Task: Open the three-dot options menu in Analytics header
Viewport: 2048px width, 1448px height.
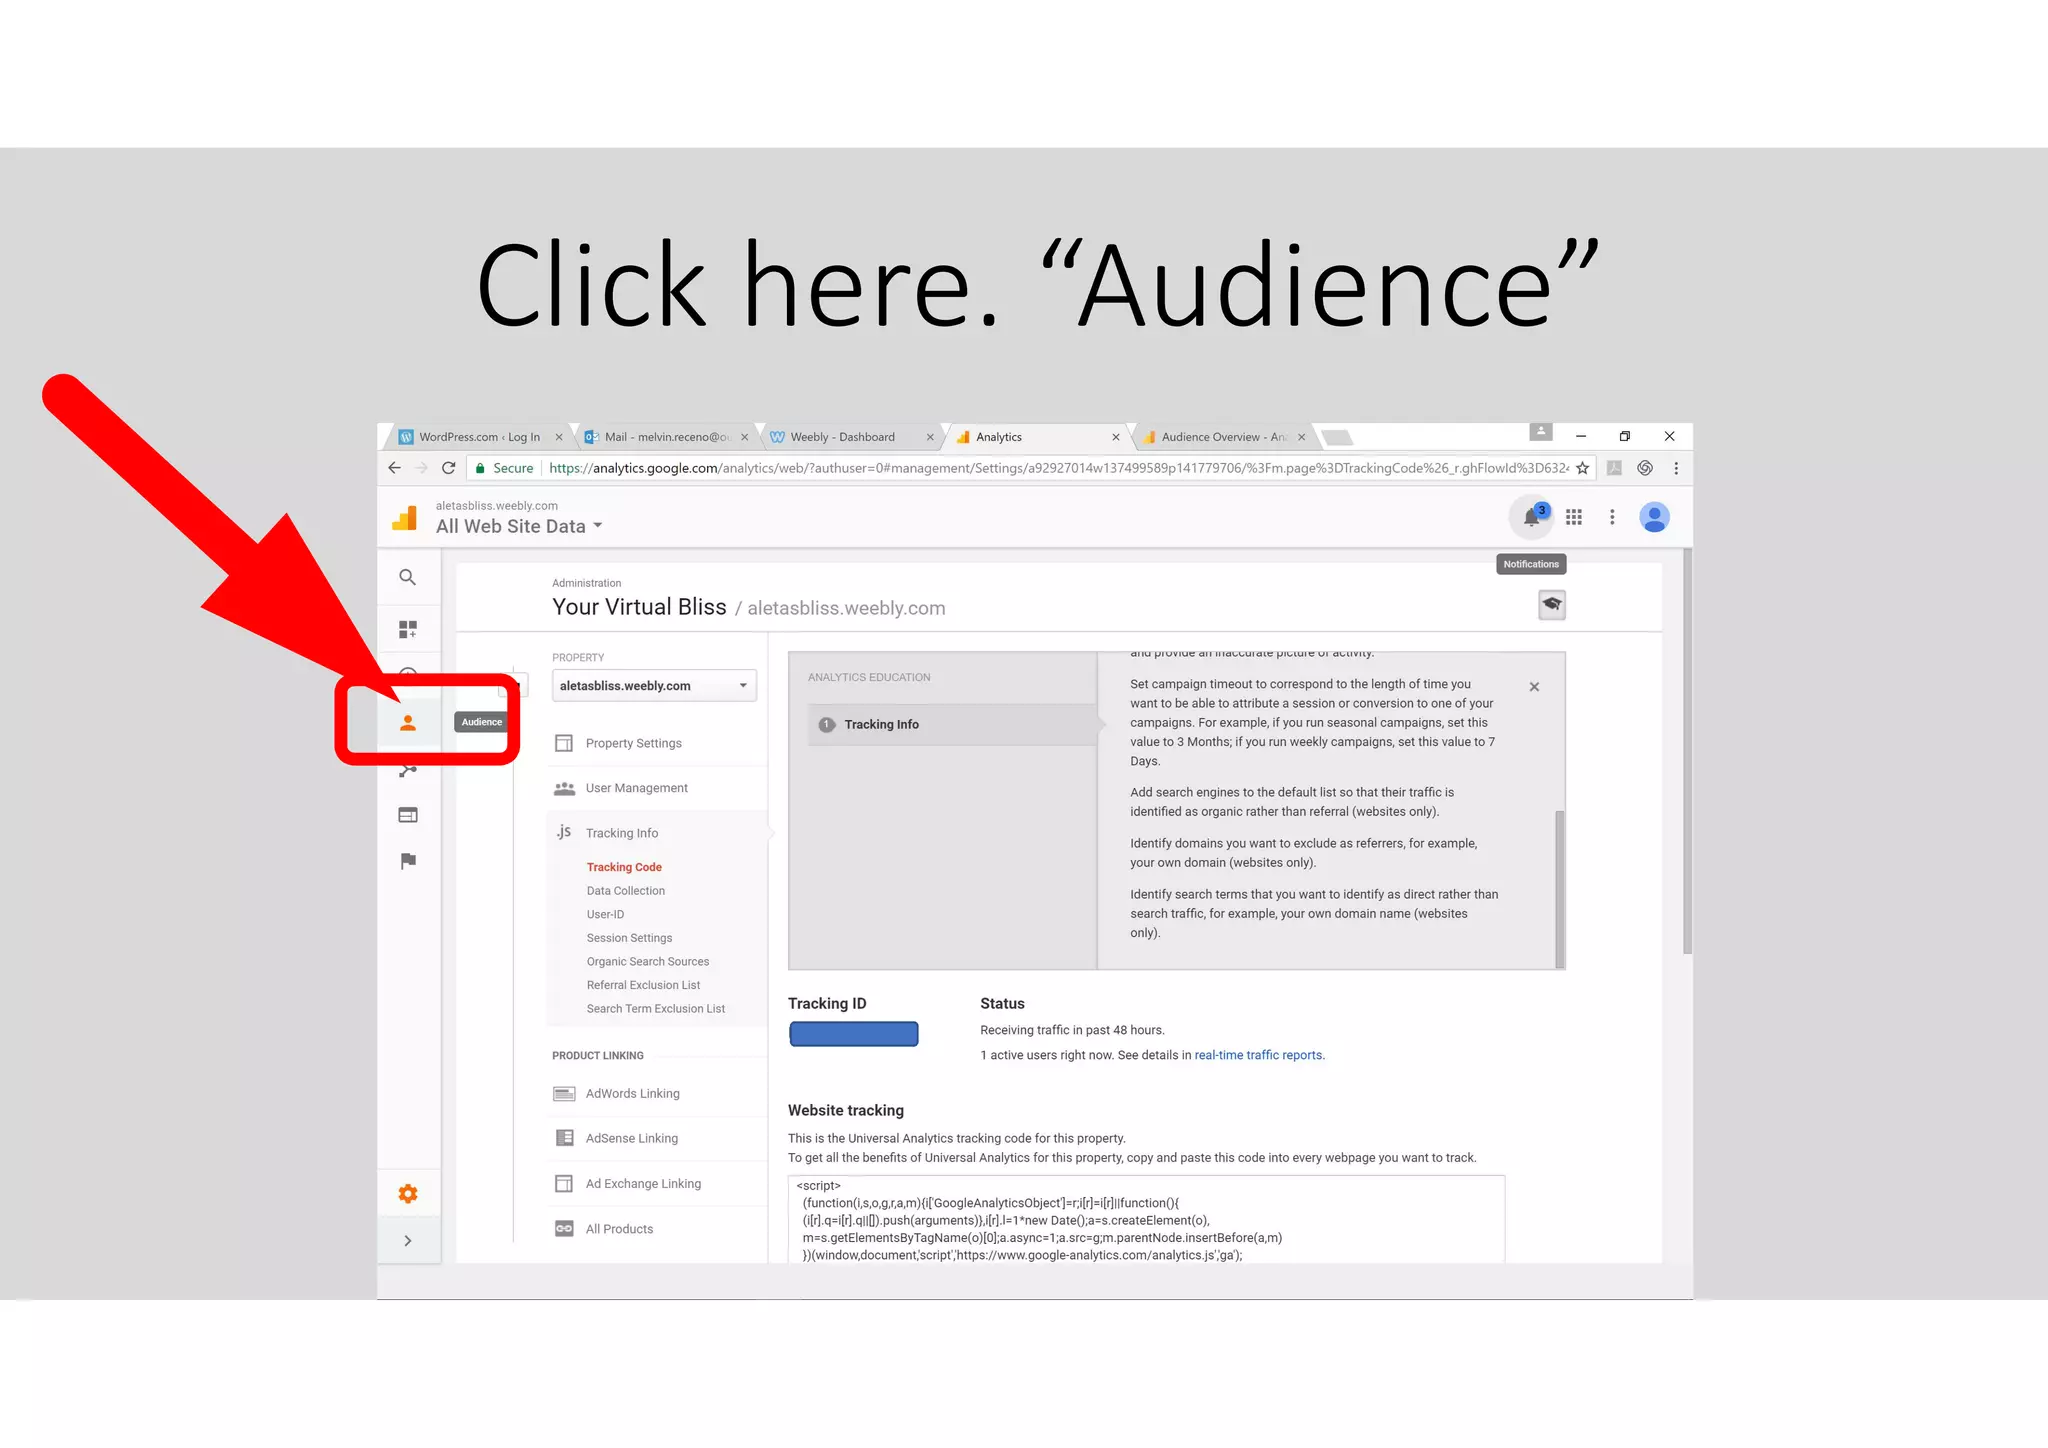Action: [x=1612, y=517]
